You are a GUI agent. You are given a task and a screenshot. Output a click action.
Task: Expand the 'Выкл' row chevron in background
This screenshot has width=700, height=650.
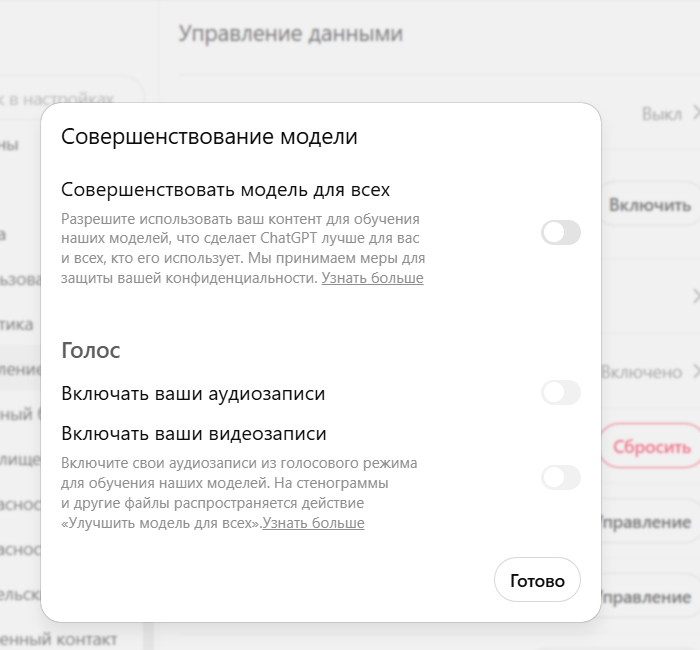coord(696,114)
